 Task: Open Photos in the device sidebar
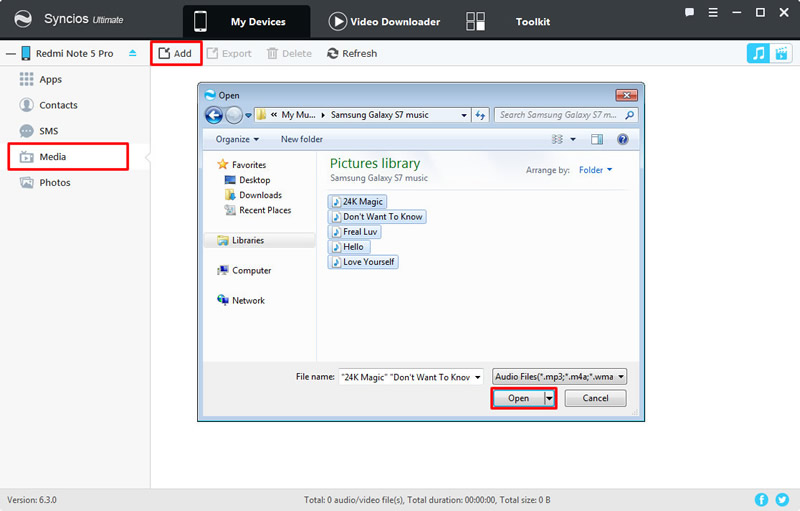[45, 183]
